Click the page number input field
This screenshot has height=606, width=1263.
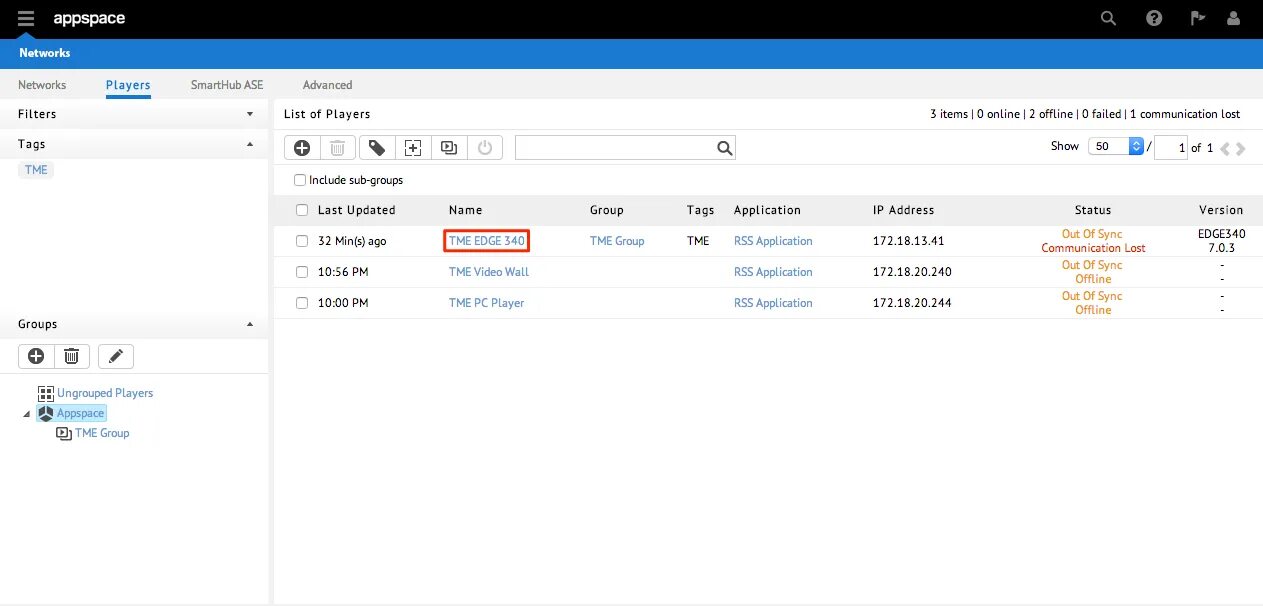[1171, 148]
